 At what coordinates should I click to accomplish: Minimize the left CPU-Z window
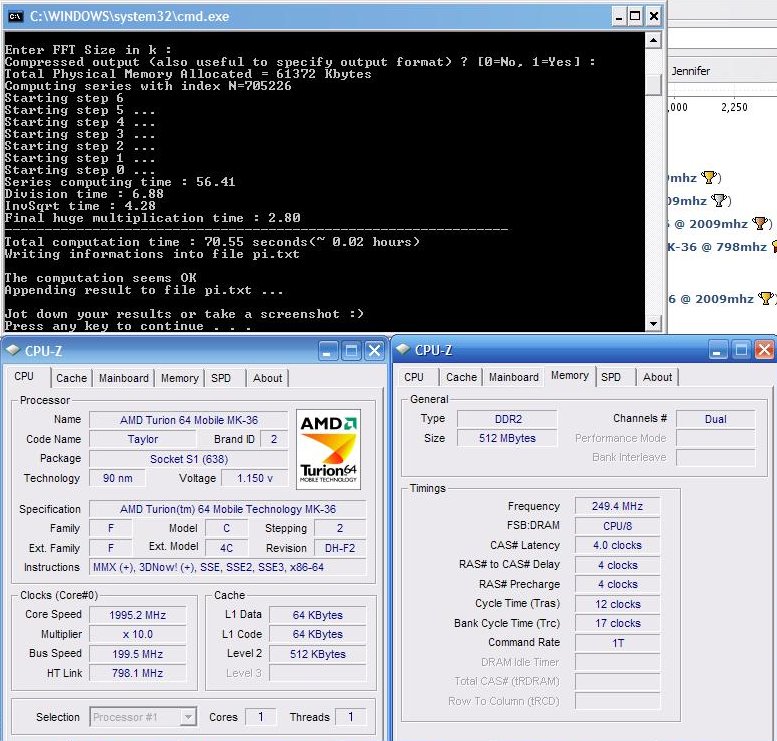pos(327,351)
